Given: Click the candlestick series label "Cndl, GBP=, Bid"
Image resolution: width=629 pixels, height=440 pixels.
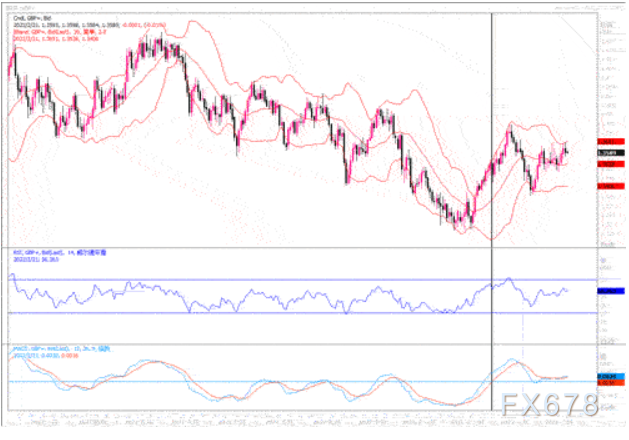Looking at the screenshot, I should click(32, 18).
